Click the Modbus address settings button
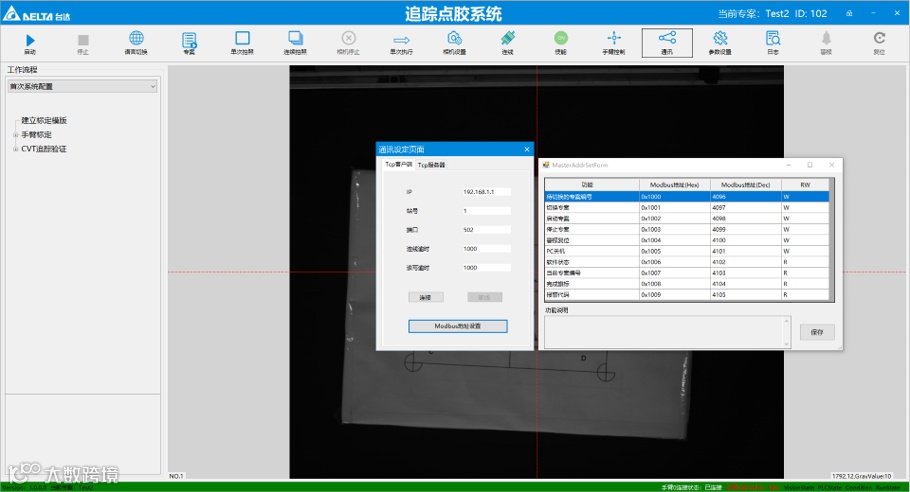 click(x=458, y=326)
